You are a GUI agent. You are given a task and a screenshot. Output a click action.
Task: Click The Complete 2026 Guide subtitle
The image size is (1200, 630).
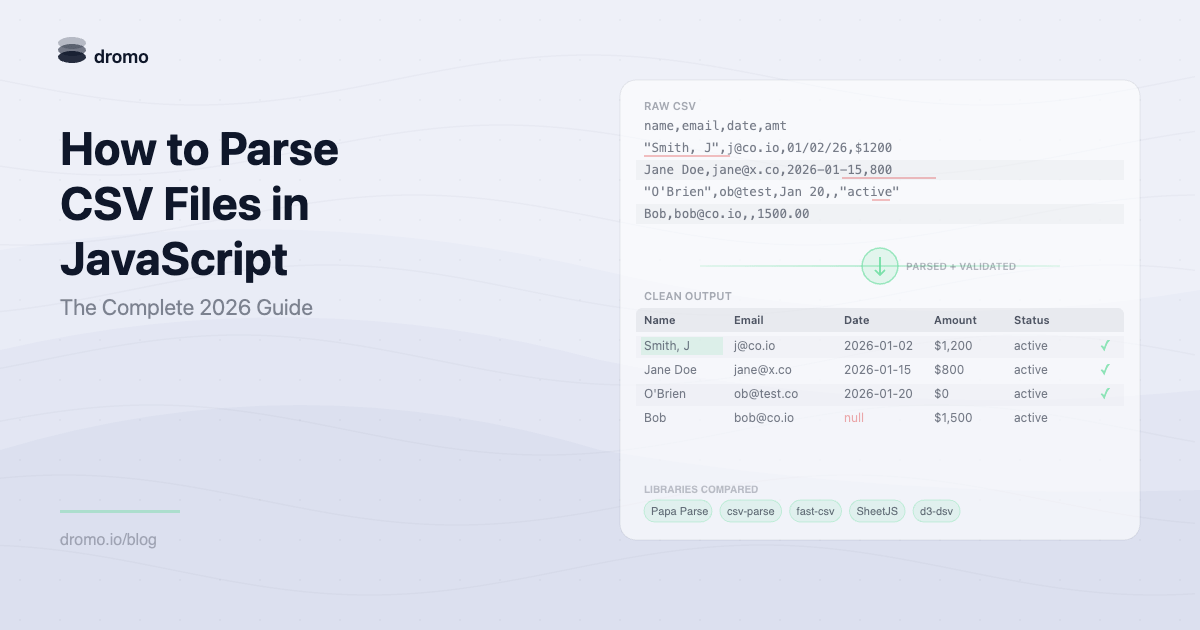point(186,307)
